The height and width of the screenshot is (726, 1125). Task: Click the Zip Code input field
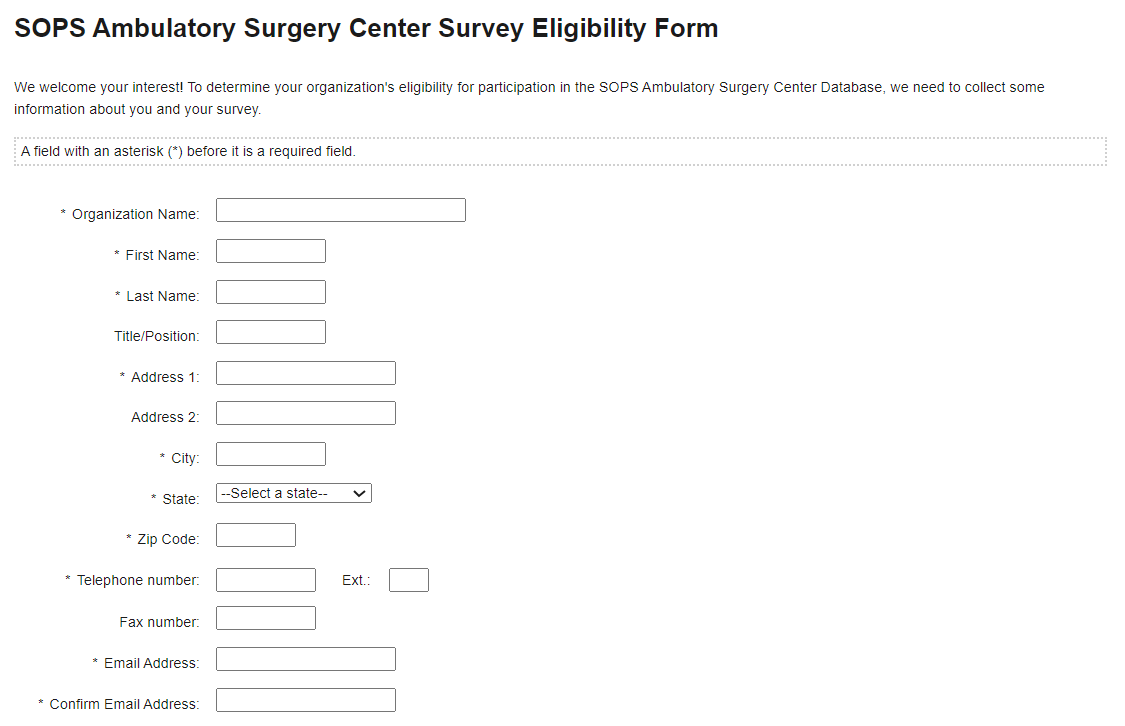pos(255,535)
